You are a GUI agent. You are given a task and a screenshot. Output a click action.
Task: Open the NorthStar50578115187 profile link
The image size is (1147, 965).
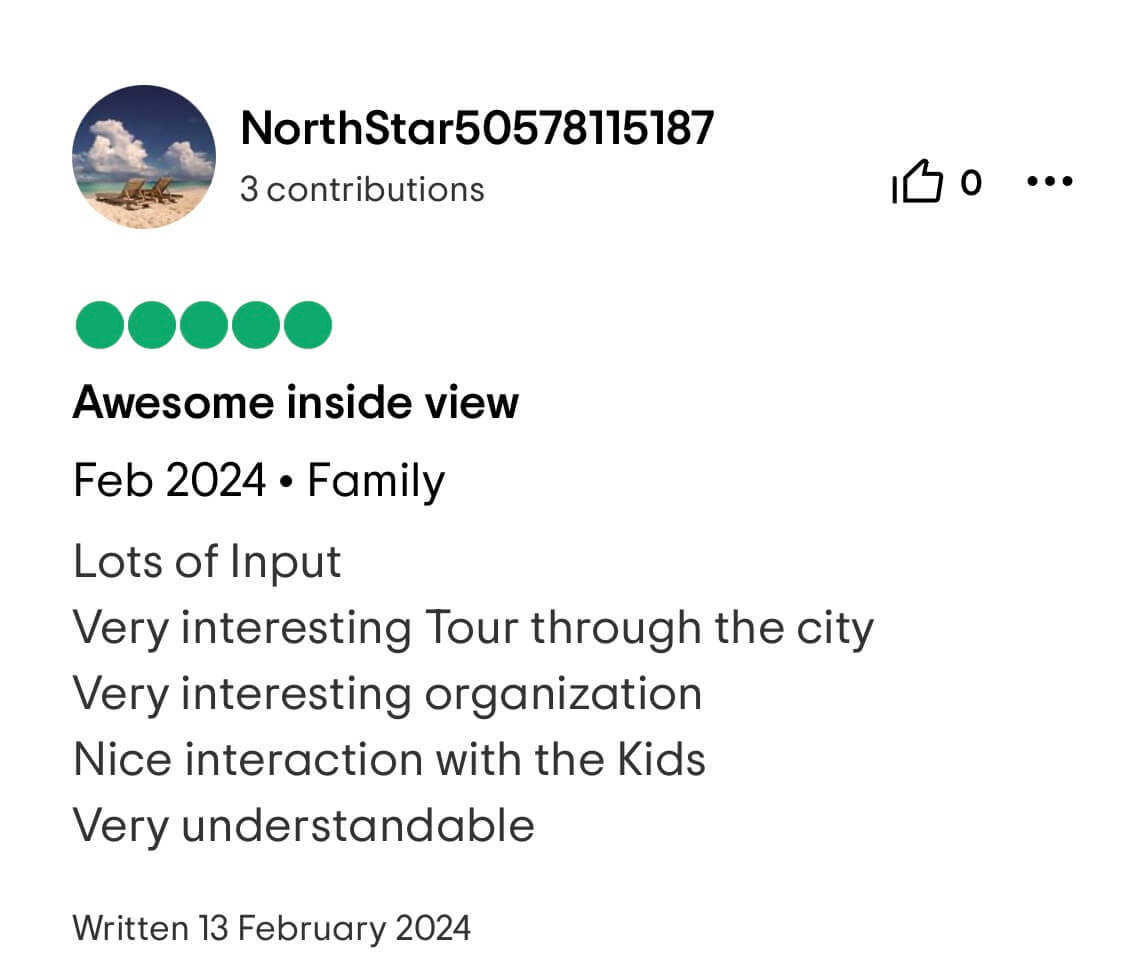[477, 129]
